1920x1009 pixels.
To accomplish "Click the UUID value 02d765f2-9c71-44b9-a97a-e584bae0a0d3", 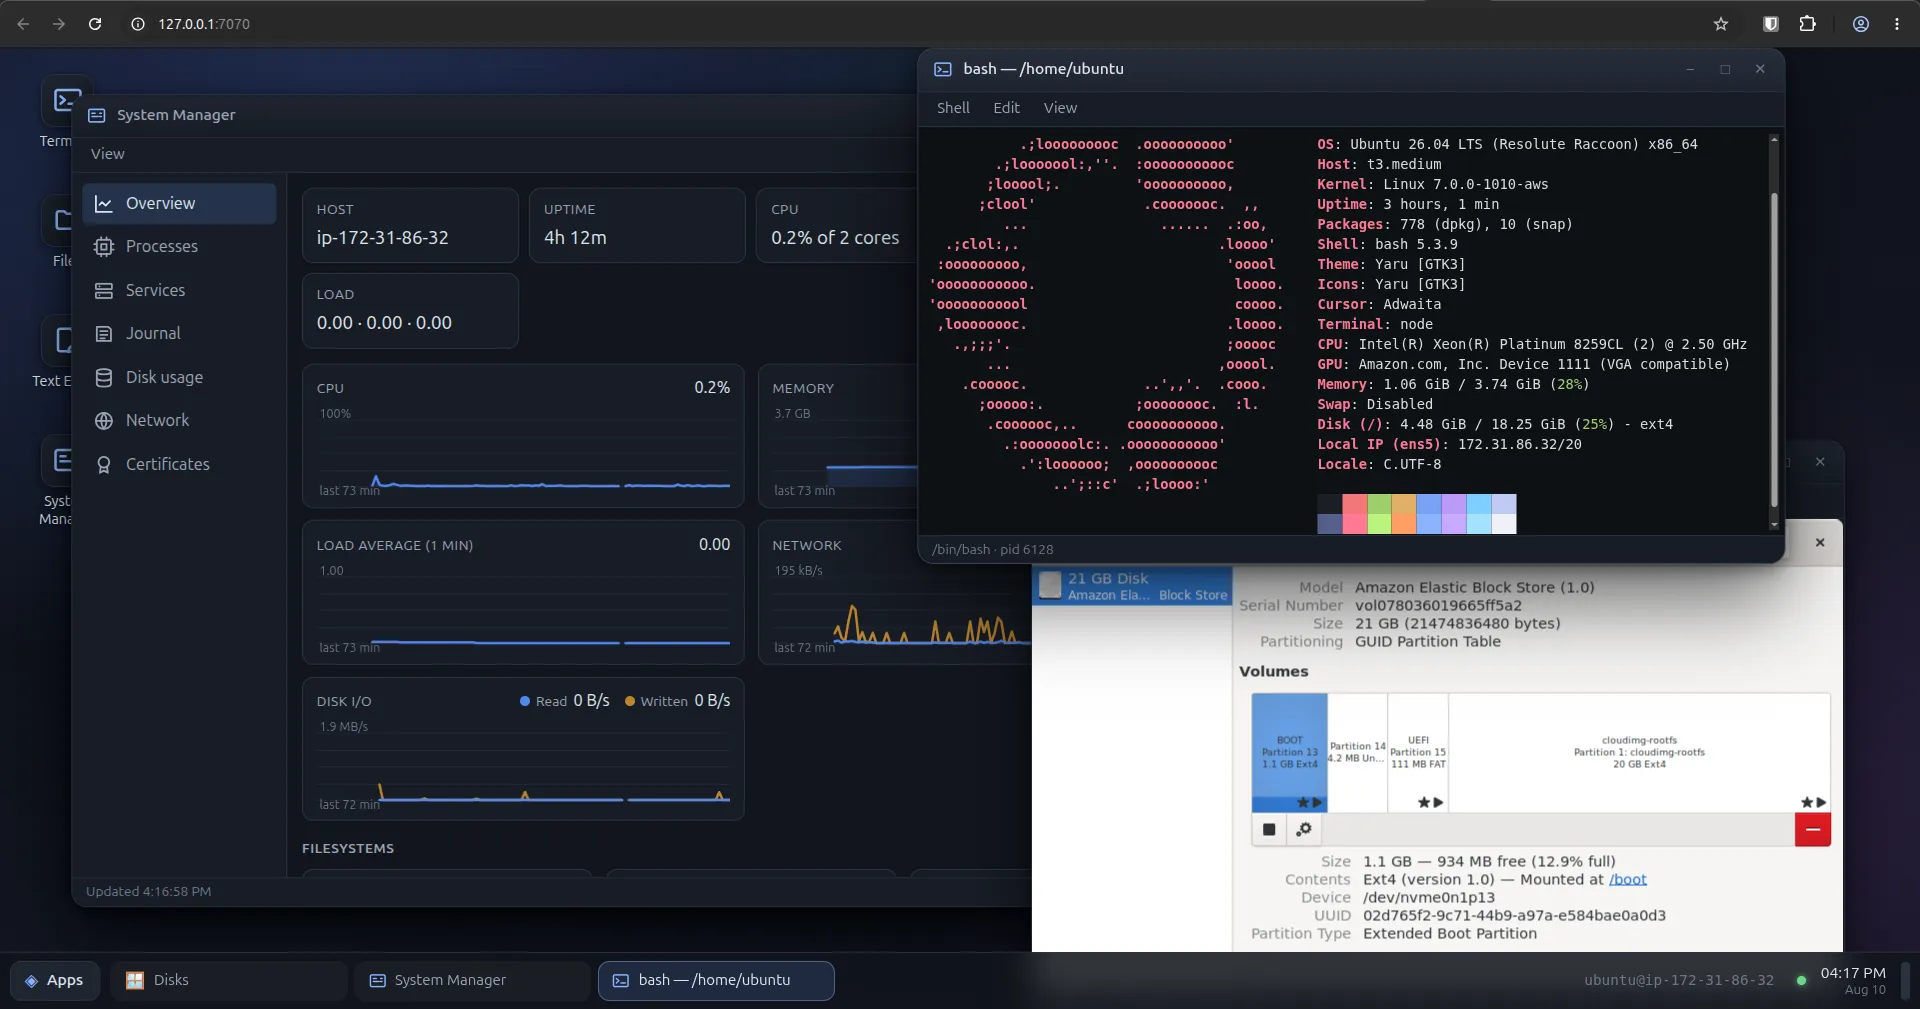I will click(x=1514, y=915).
